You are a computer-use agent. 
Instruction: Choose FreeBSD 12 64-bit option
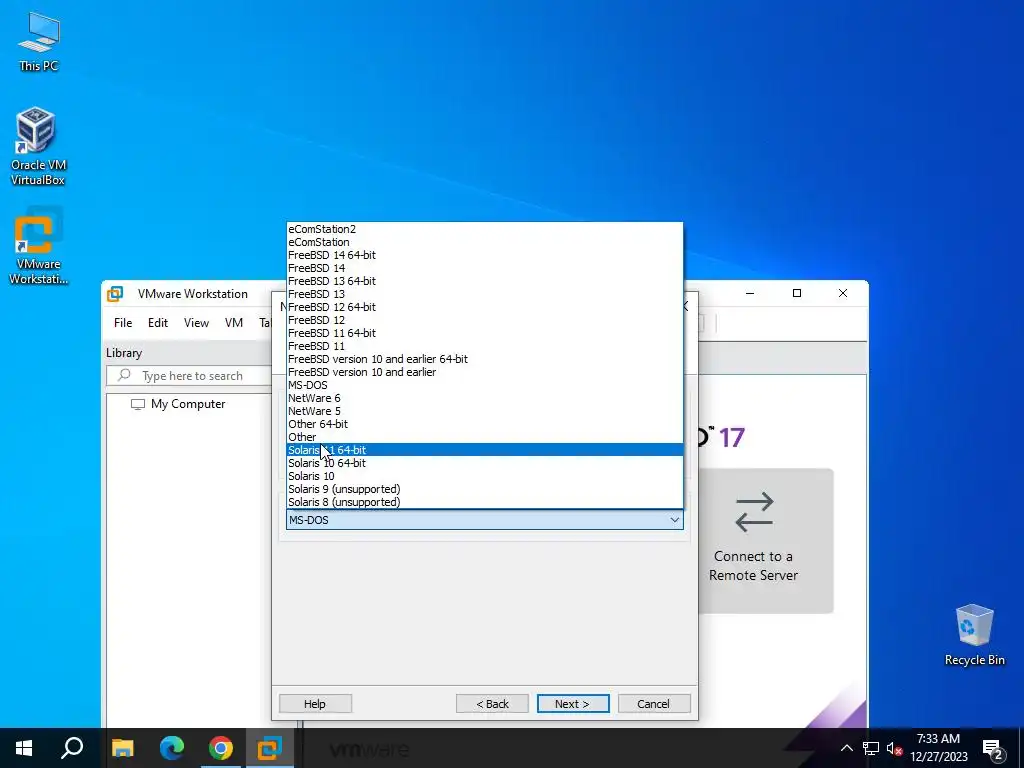coord(485,307)
